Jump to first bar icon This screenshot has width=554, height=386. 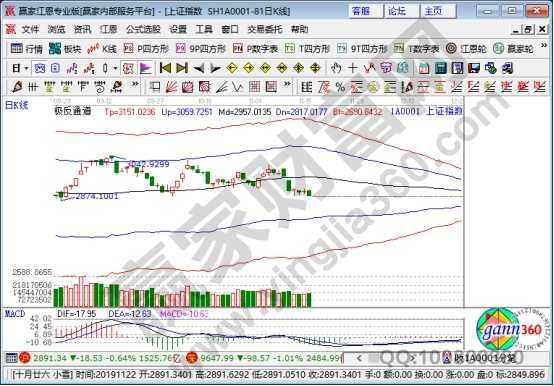165,68
